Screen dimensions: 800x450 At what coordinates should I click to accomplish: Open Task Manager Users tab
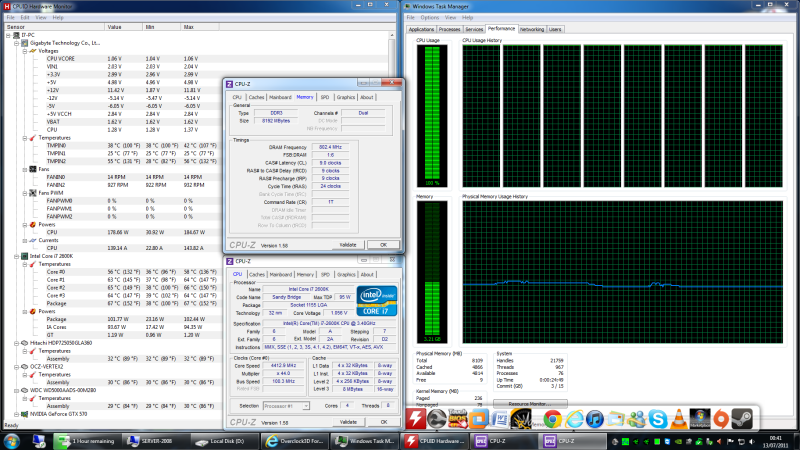[555, 30]
